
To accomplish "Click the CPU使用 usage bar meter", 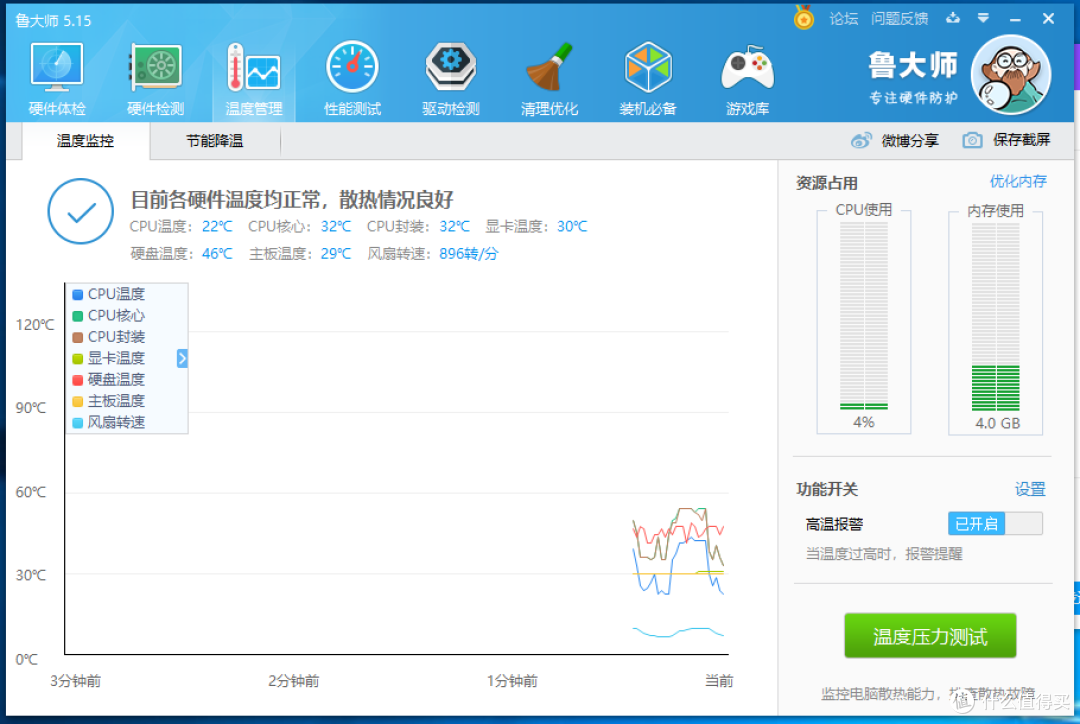I will (864, 316).
